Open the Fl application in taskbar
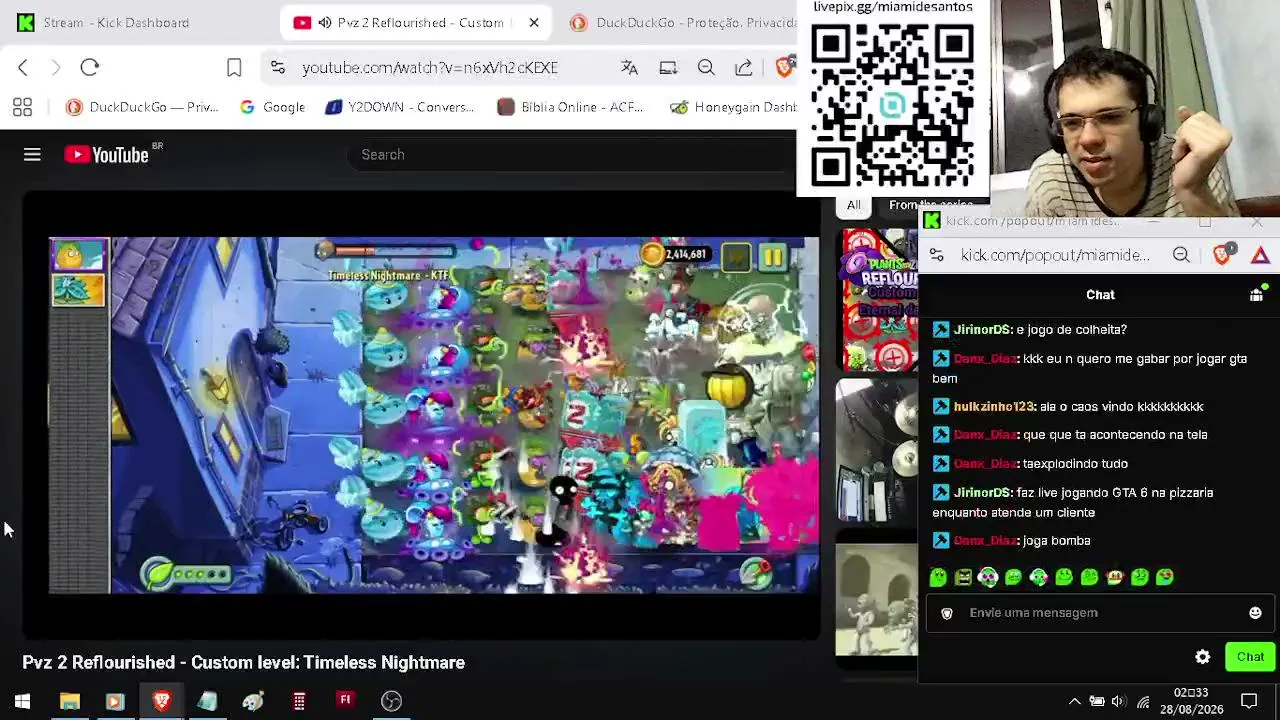 point(345,701)
